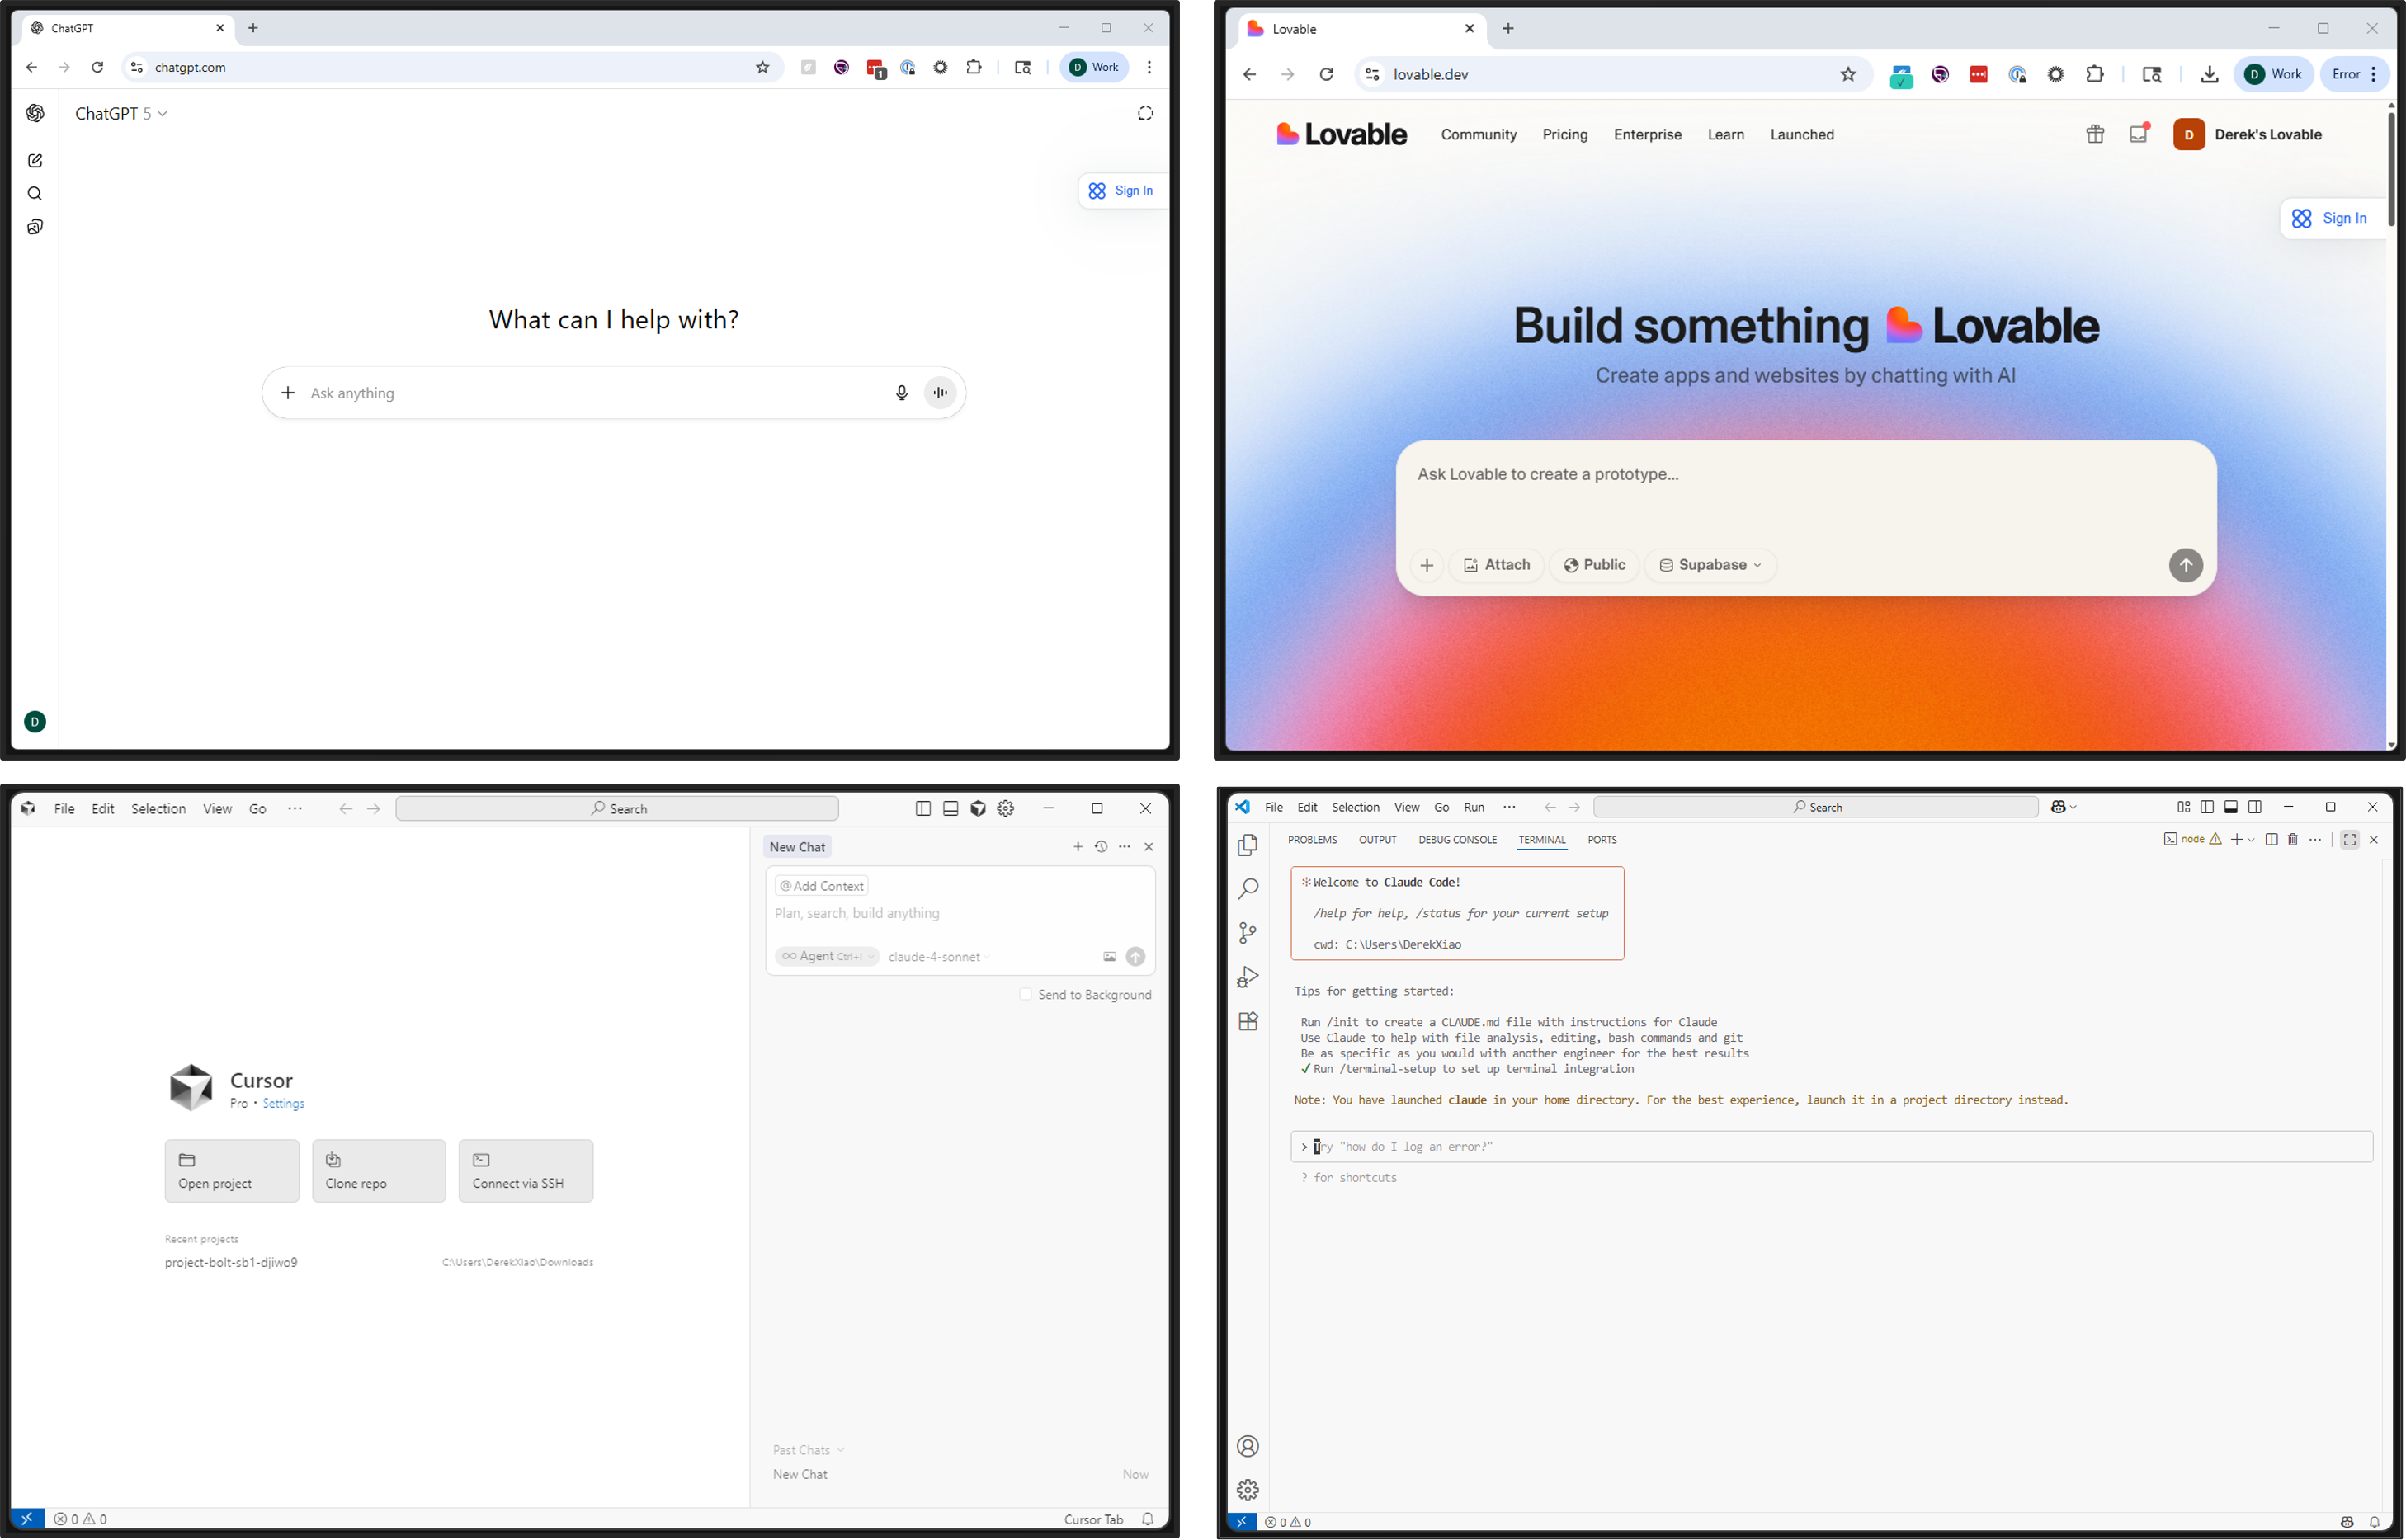Click Clone repo button in Cursor
The width and height of the screenshot is (2406, 1540).
378,1171
